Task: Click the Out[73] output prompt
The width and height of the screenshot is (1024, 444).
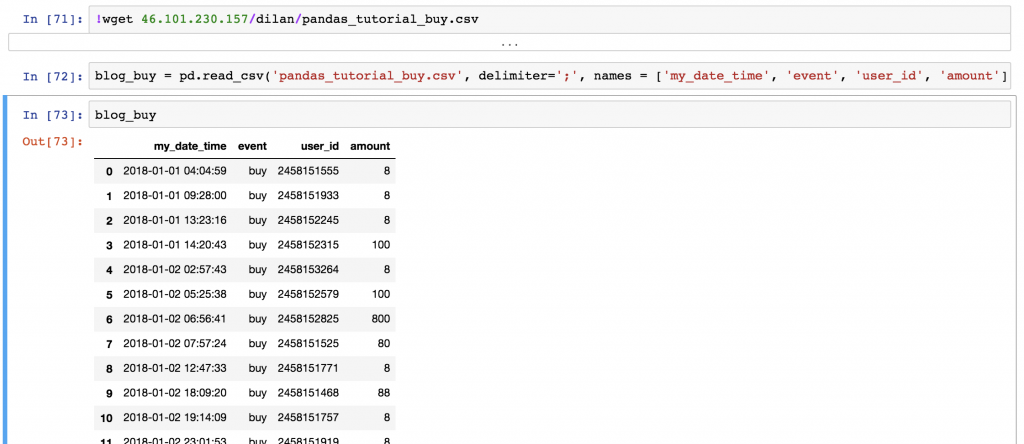Action: pos(52,142)
